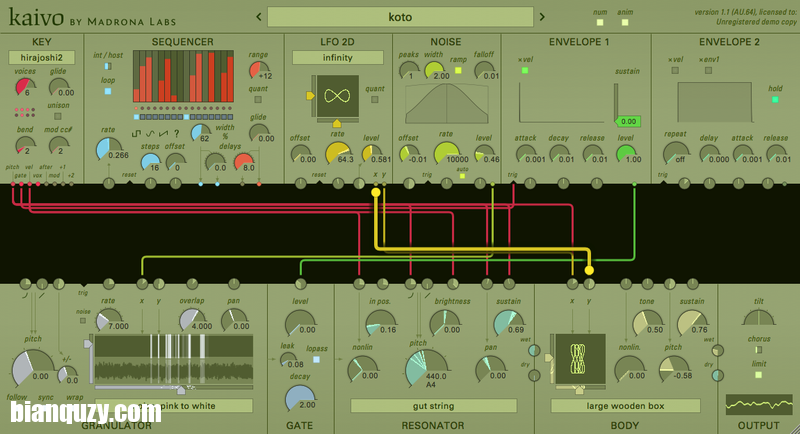
Task: Click the body tone knob
Action: pos(646,323)
